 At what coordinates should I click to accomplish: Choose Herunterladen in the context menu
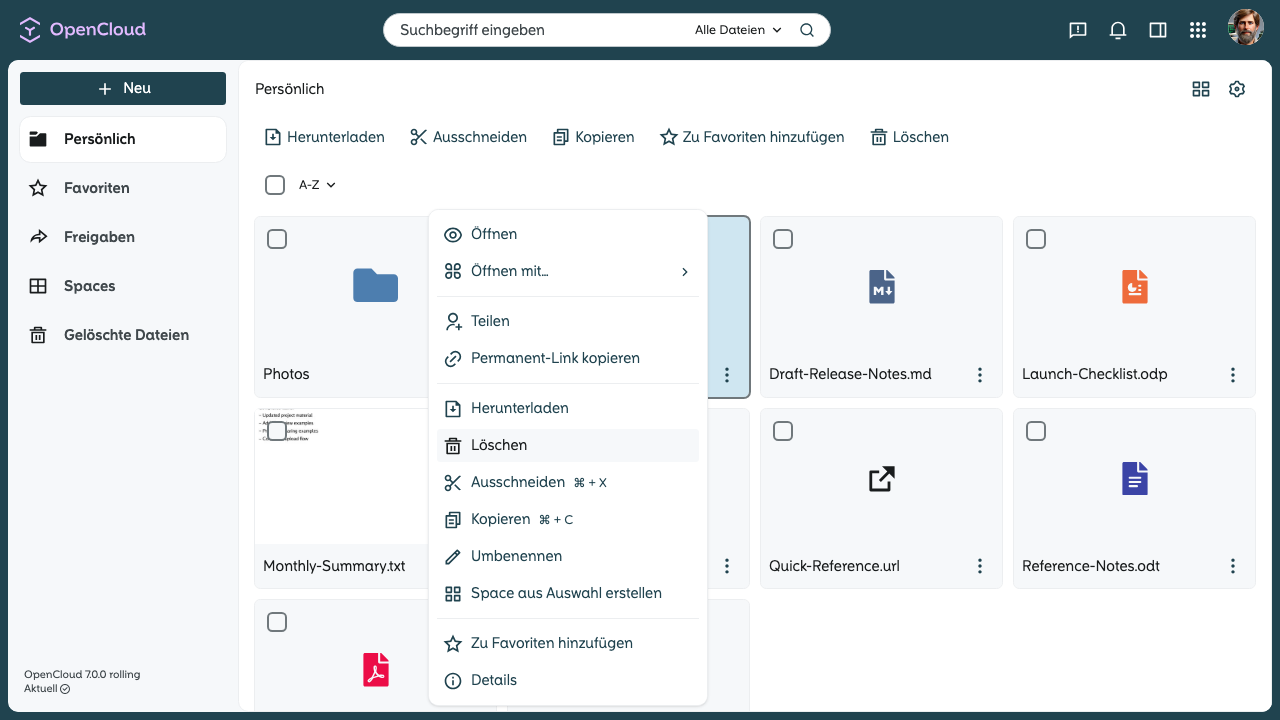point(568,408)
